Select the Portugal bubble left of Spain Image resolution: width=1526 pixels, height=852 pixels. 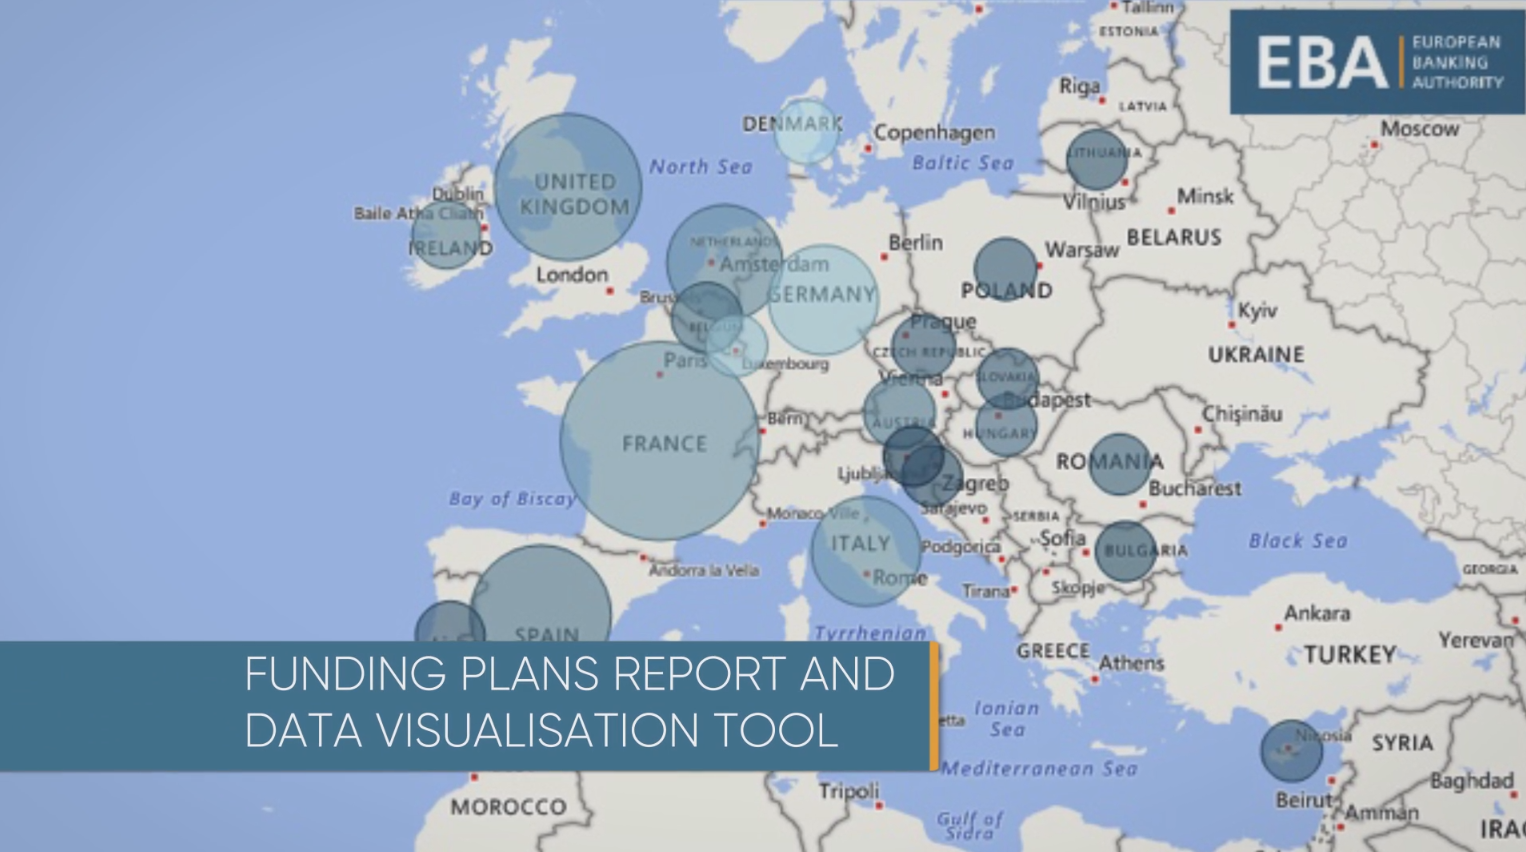(449, 625)
